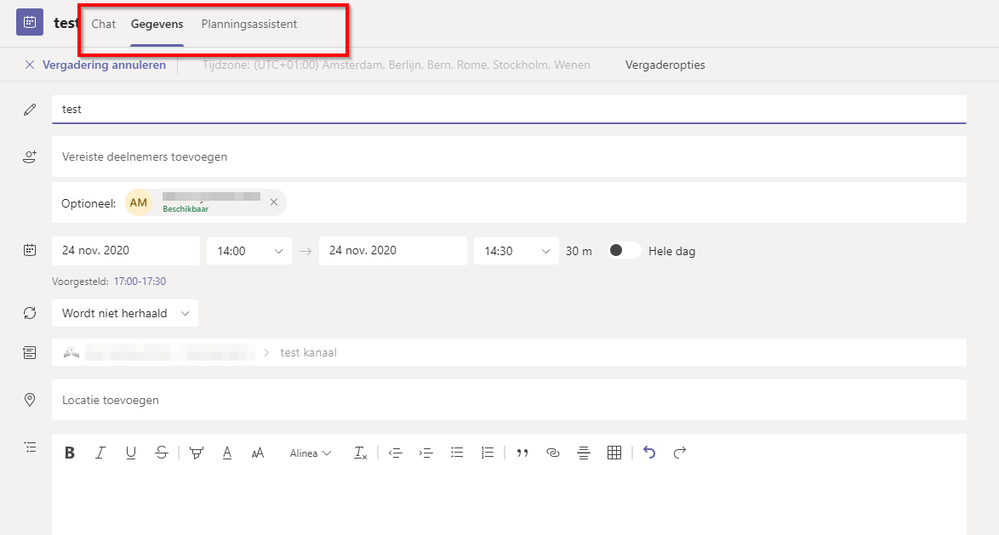Open the Gegevens tab

pyautogui.click(x=157, y=24)
